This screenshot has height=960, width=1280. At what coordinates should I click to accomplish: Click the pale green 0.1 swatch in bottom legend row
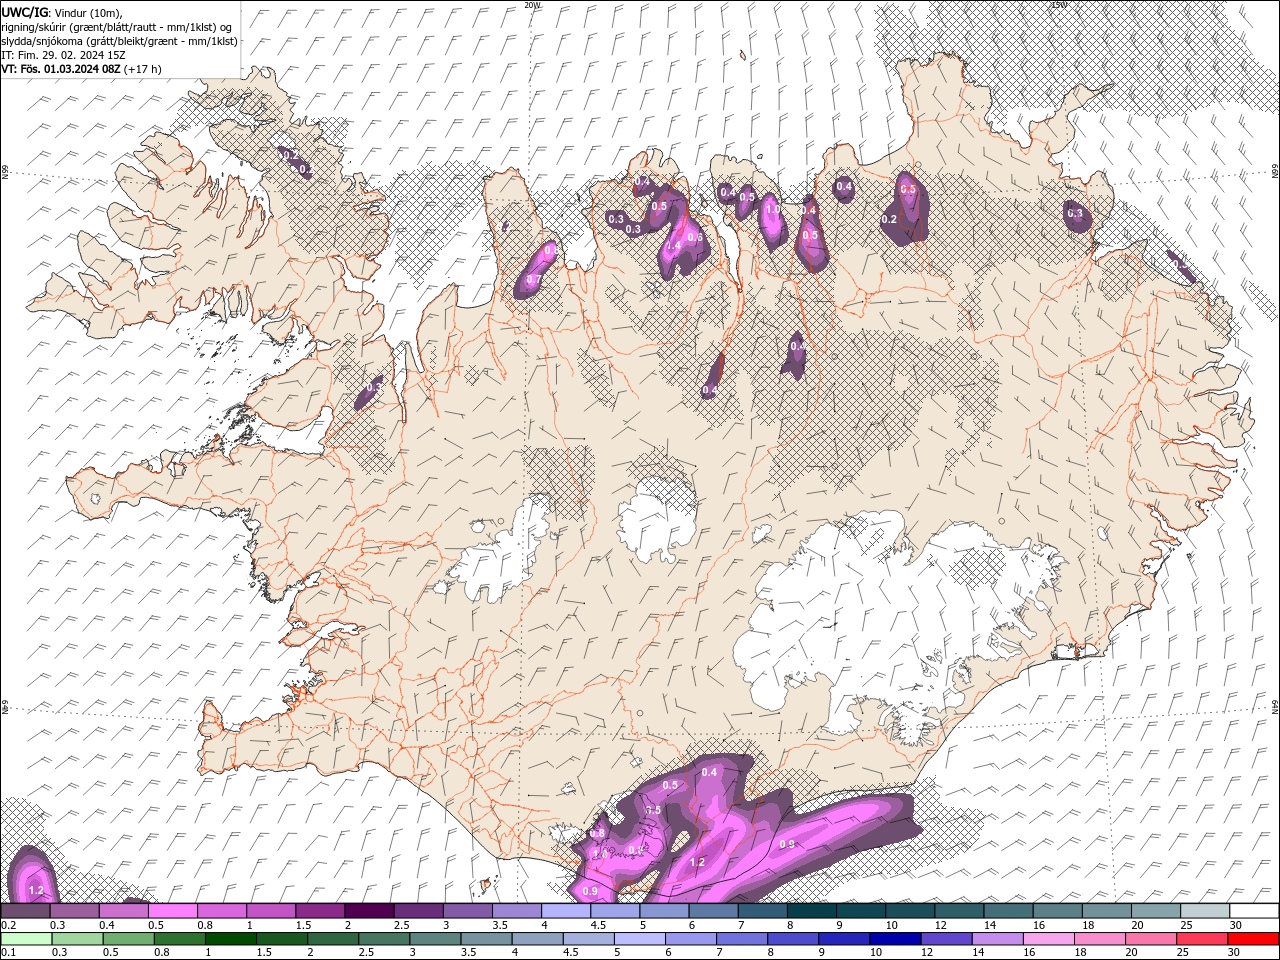tap(25, 939)
